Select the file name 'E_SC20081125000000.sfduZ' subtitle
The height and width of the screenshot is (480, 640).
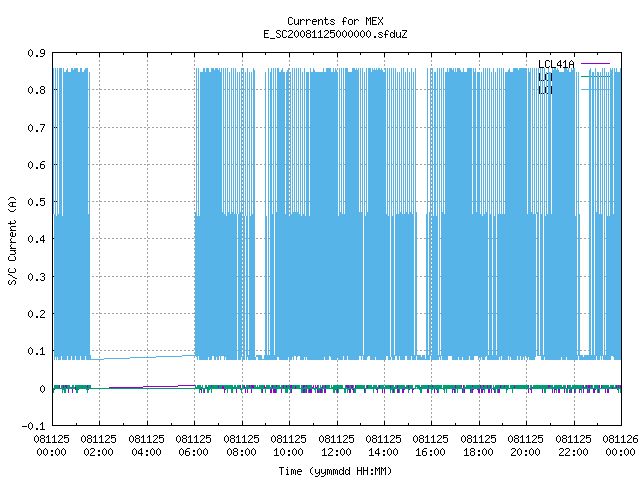click(335, 34)
